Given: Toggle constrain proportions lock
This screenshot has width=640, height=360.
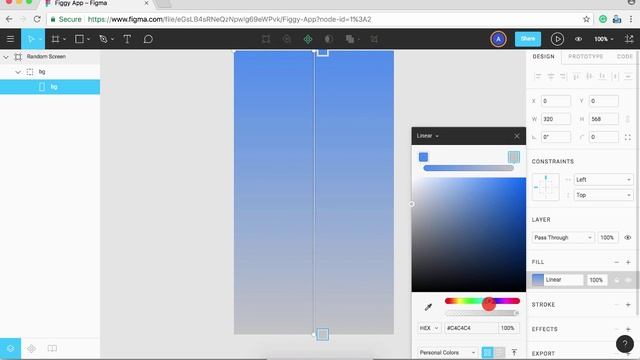Looking at the screenshot, I should coord(628,119).
